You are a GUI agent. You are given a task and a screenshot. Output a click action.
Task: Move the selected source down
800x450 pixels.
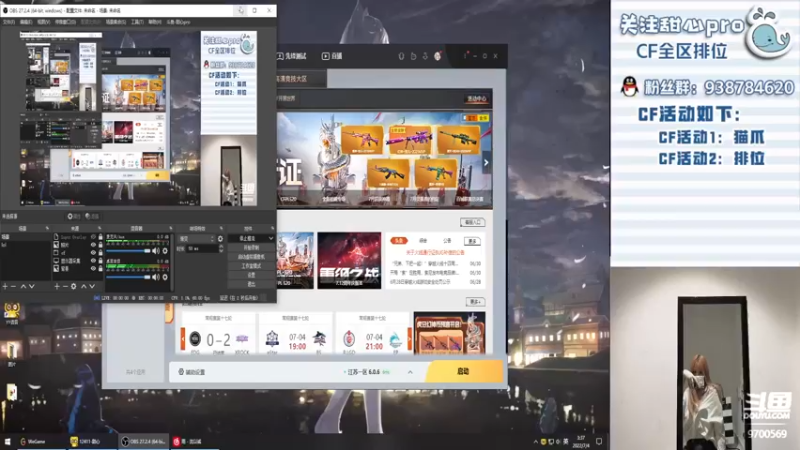[x=92, y=287]
